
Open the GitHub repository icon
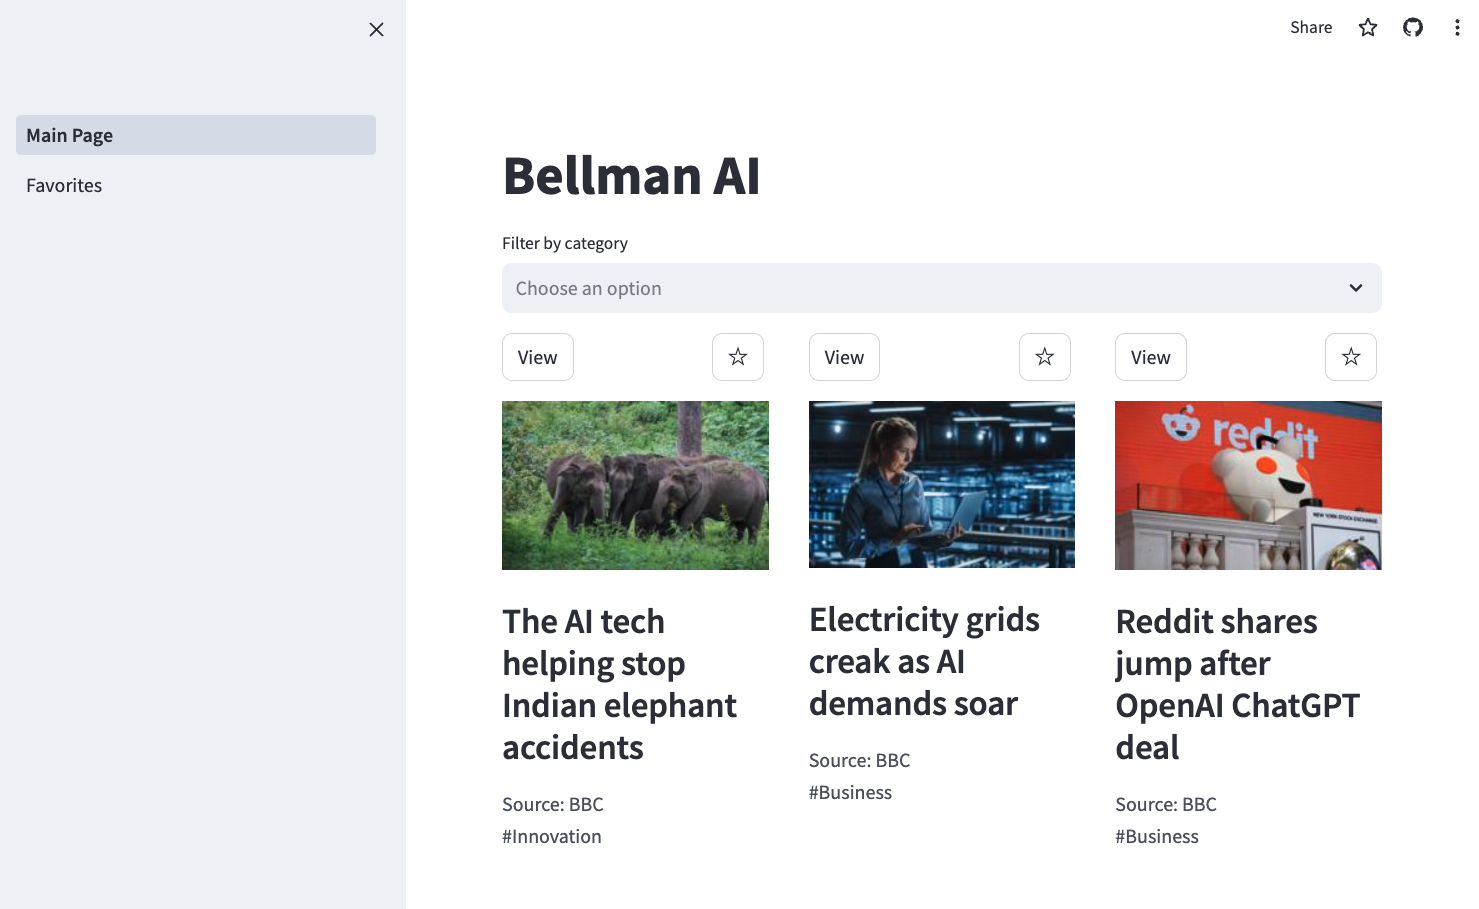(x=1413, y=28)
